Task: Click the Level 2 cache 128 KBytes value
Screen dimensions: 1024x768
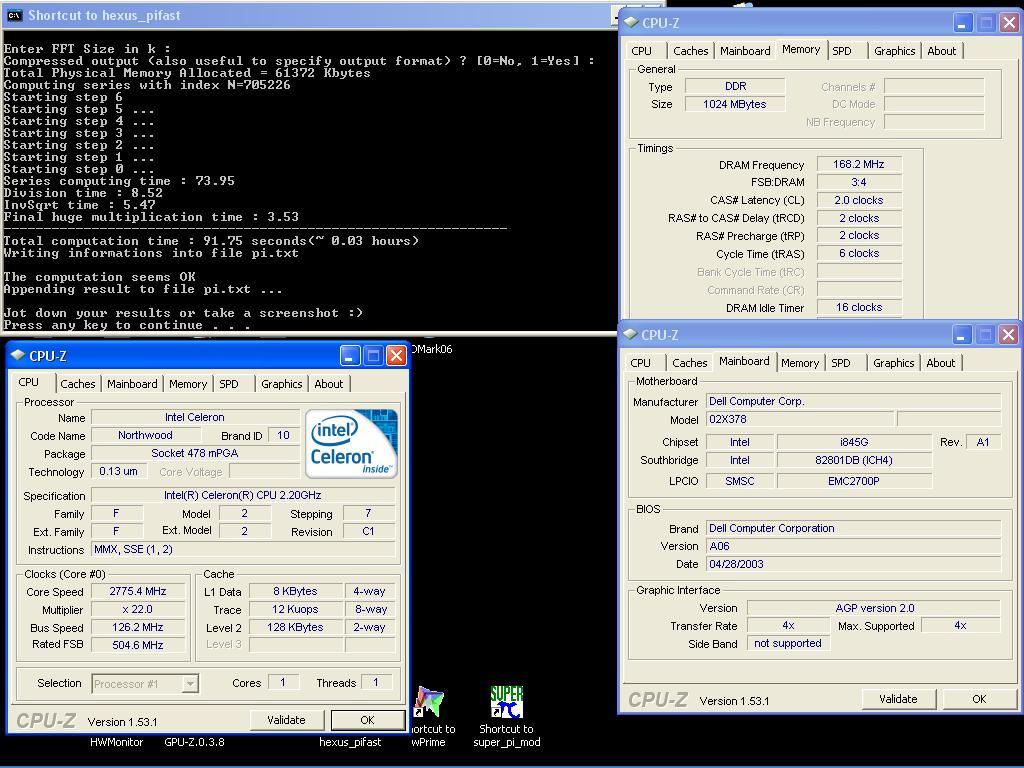Action: click(x=295, y=627)
